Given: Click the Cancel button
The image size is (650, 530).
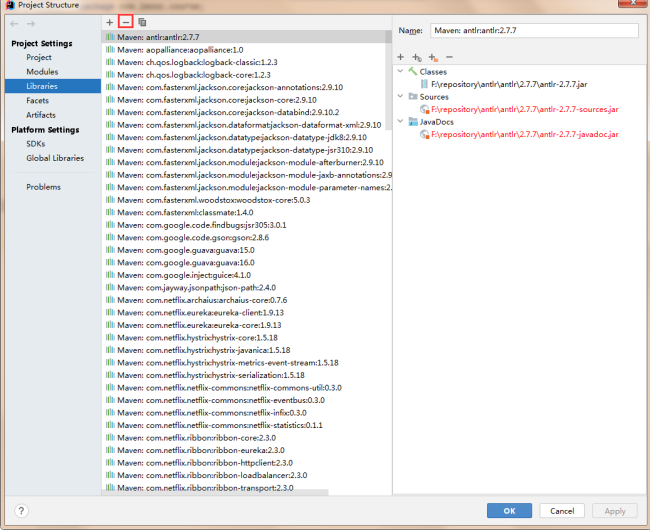Looking at the screenshot, I should click(562, 511).
